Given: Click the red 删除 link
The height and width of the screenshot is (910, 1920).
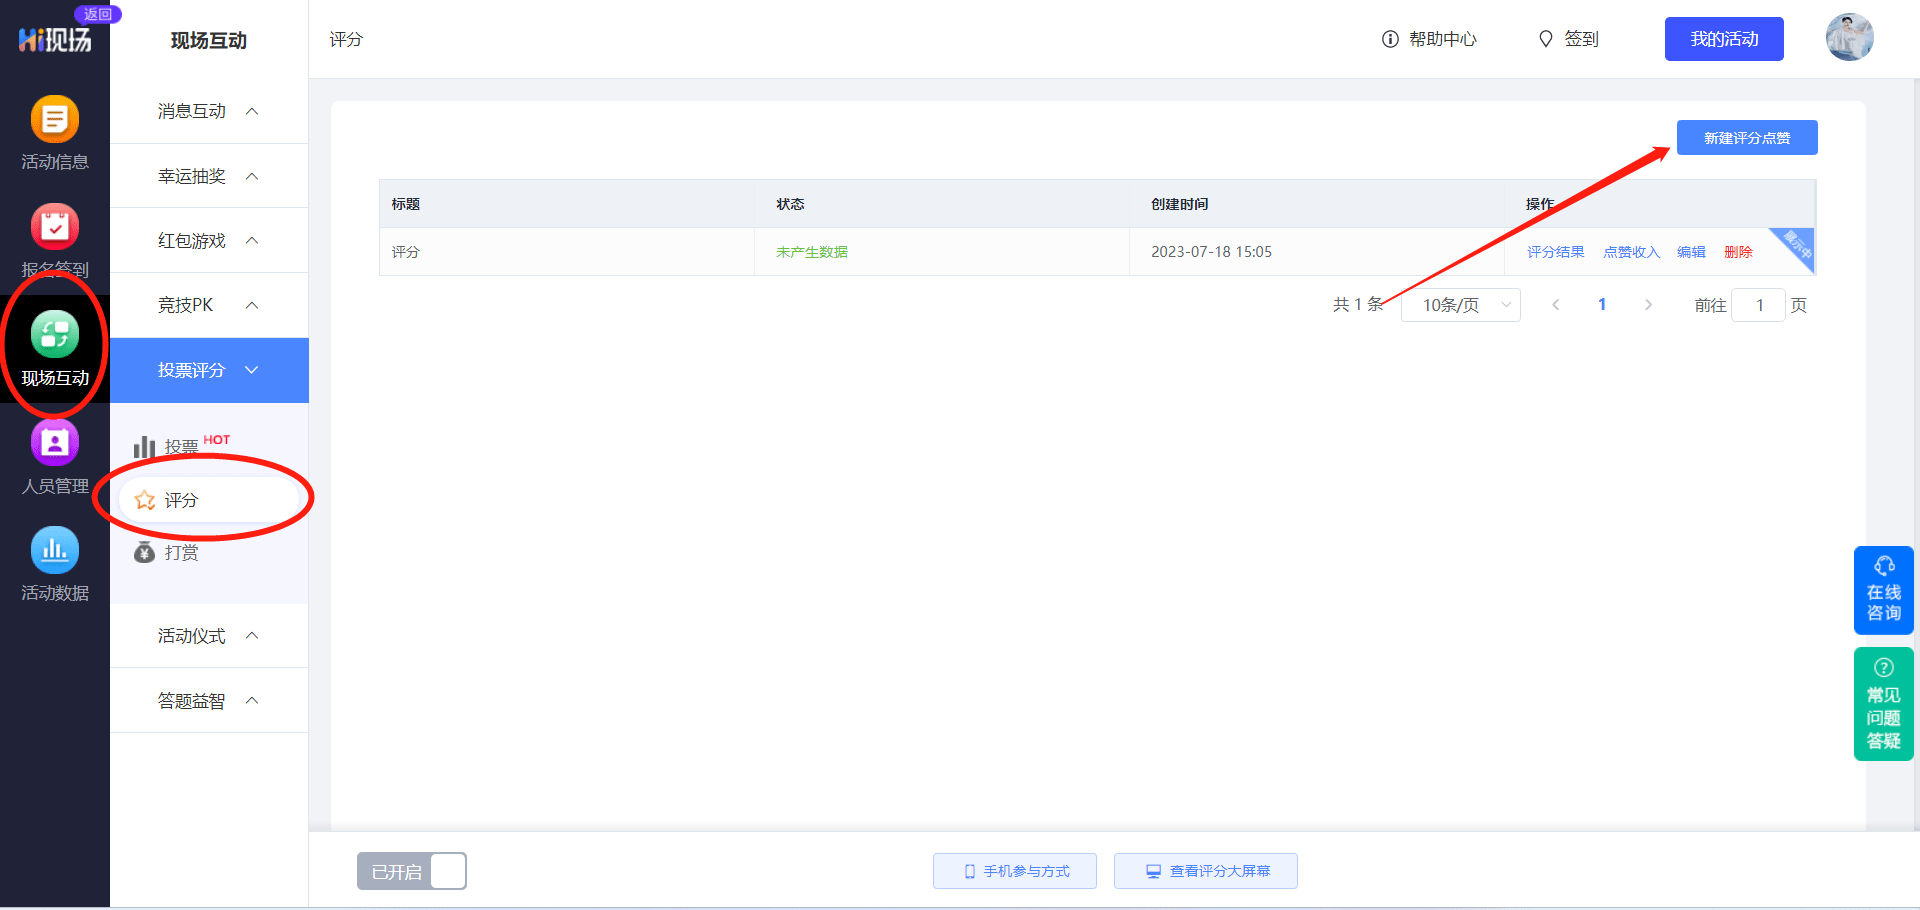Looking at the screenshot, I should [1738, 252].
